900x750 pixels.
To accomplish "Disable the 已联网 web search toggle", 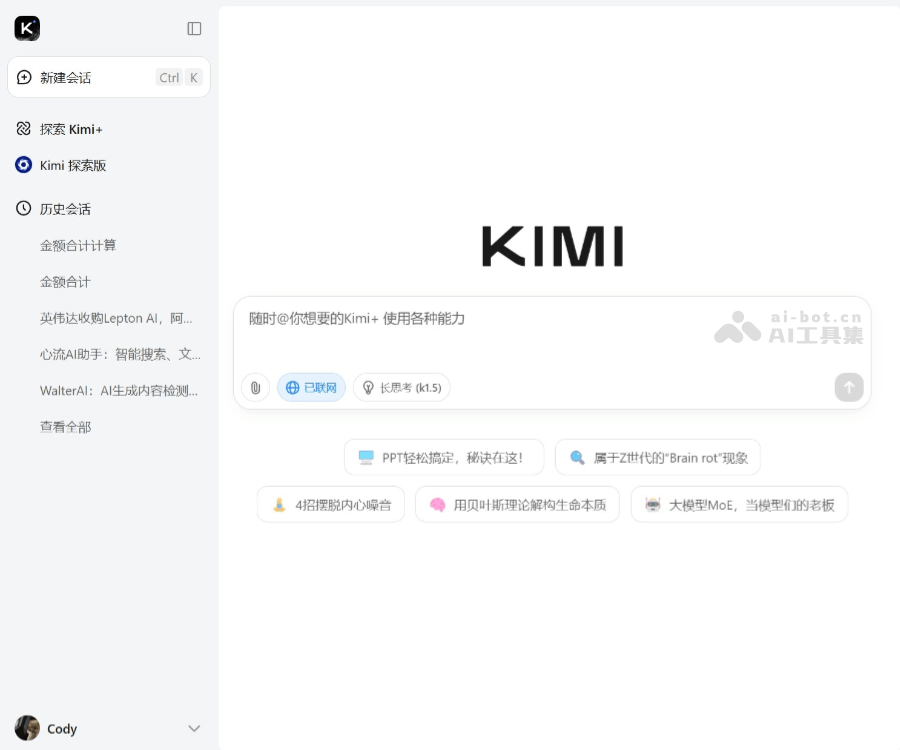I will click(x=311, y=387).
